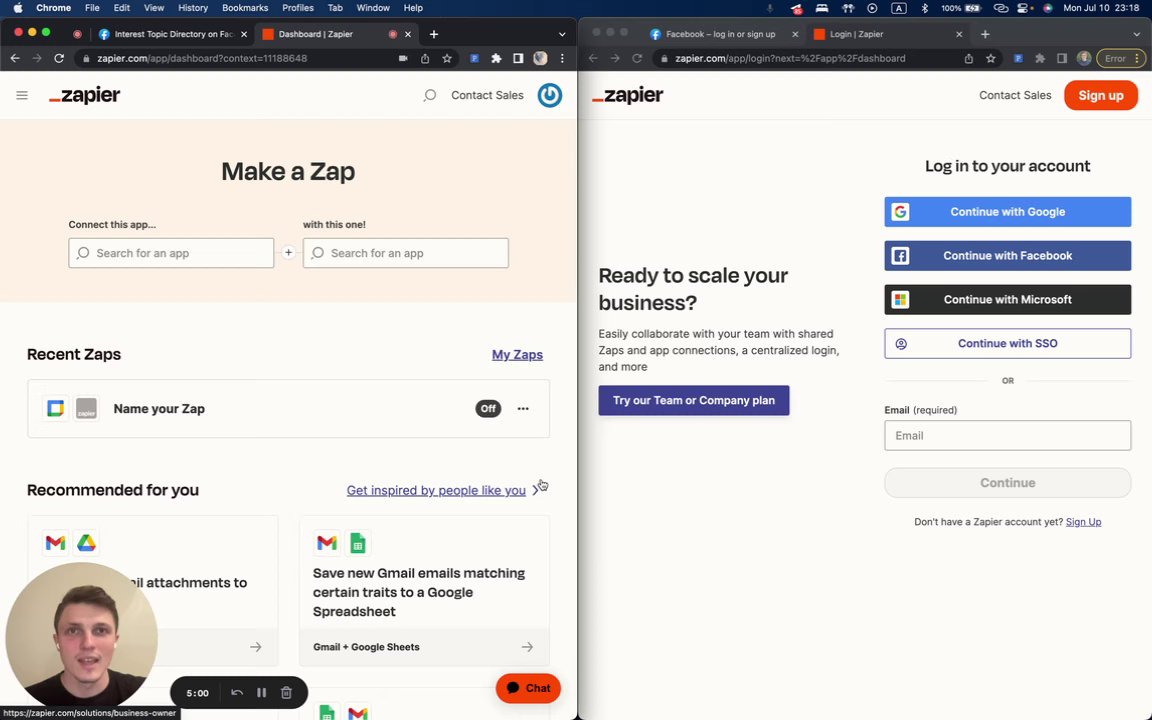Open the My Zaps link
The image size is (1152, 720).
coord(517,355)
